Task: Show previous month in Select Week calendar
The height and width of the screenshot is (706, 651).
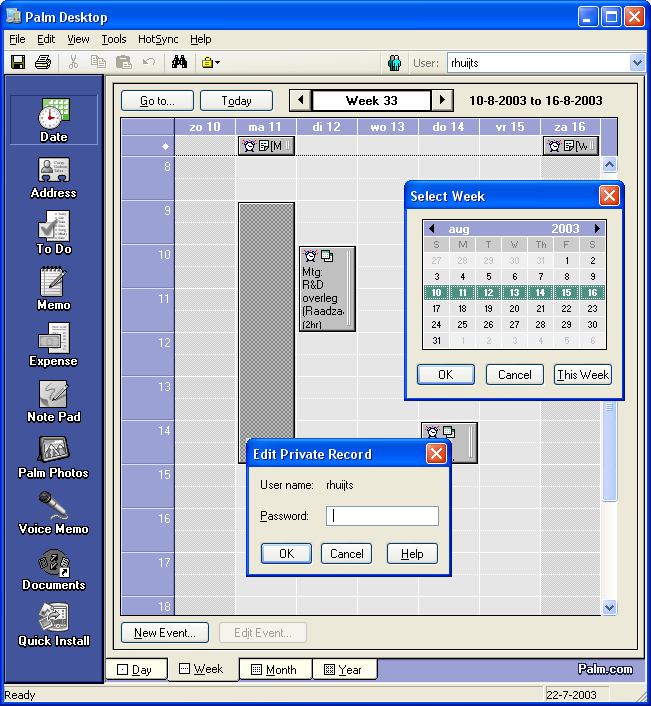Action: (x=432, y=229)
